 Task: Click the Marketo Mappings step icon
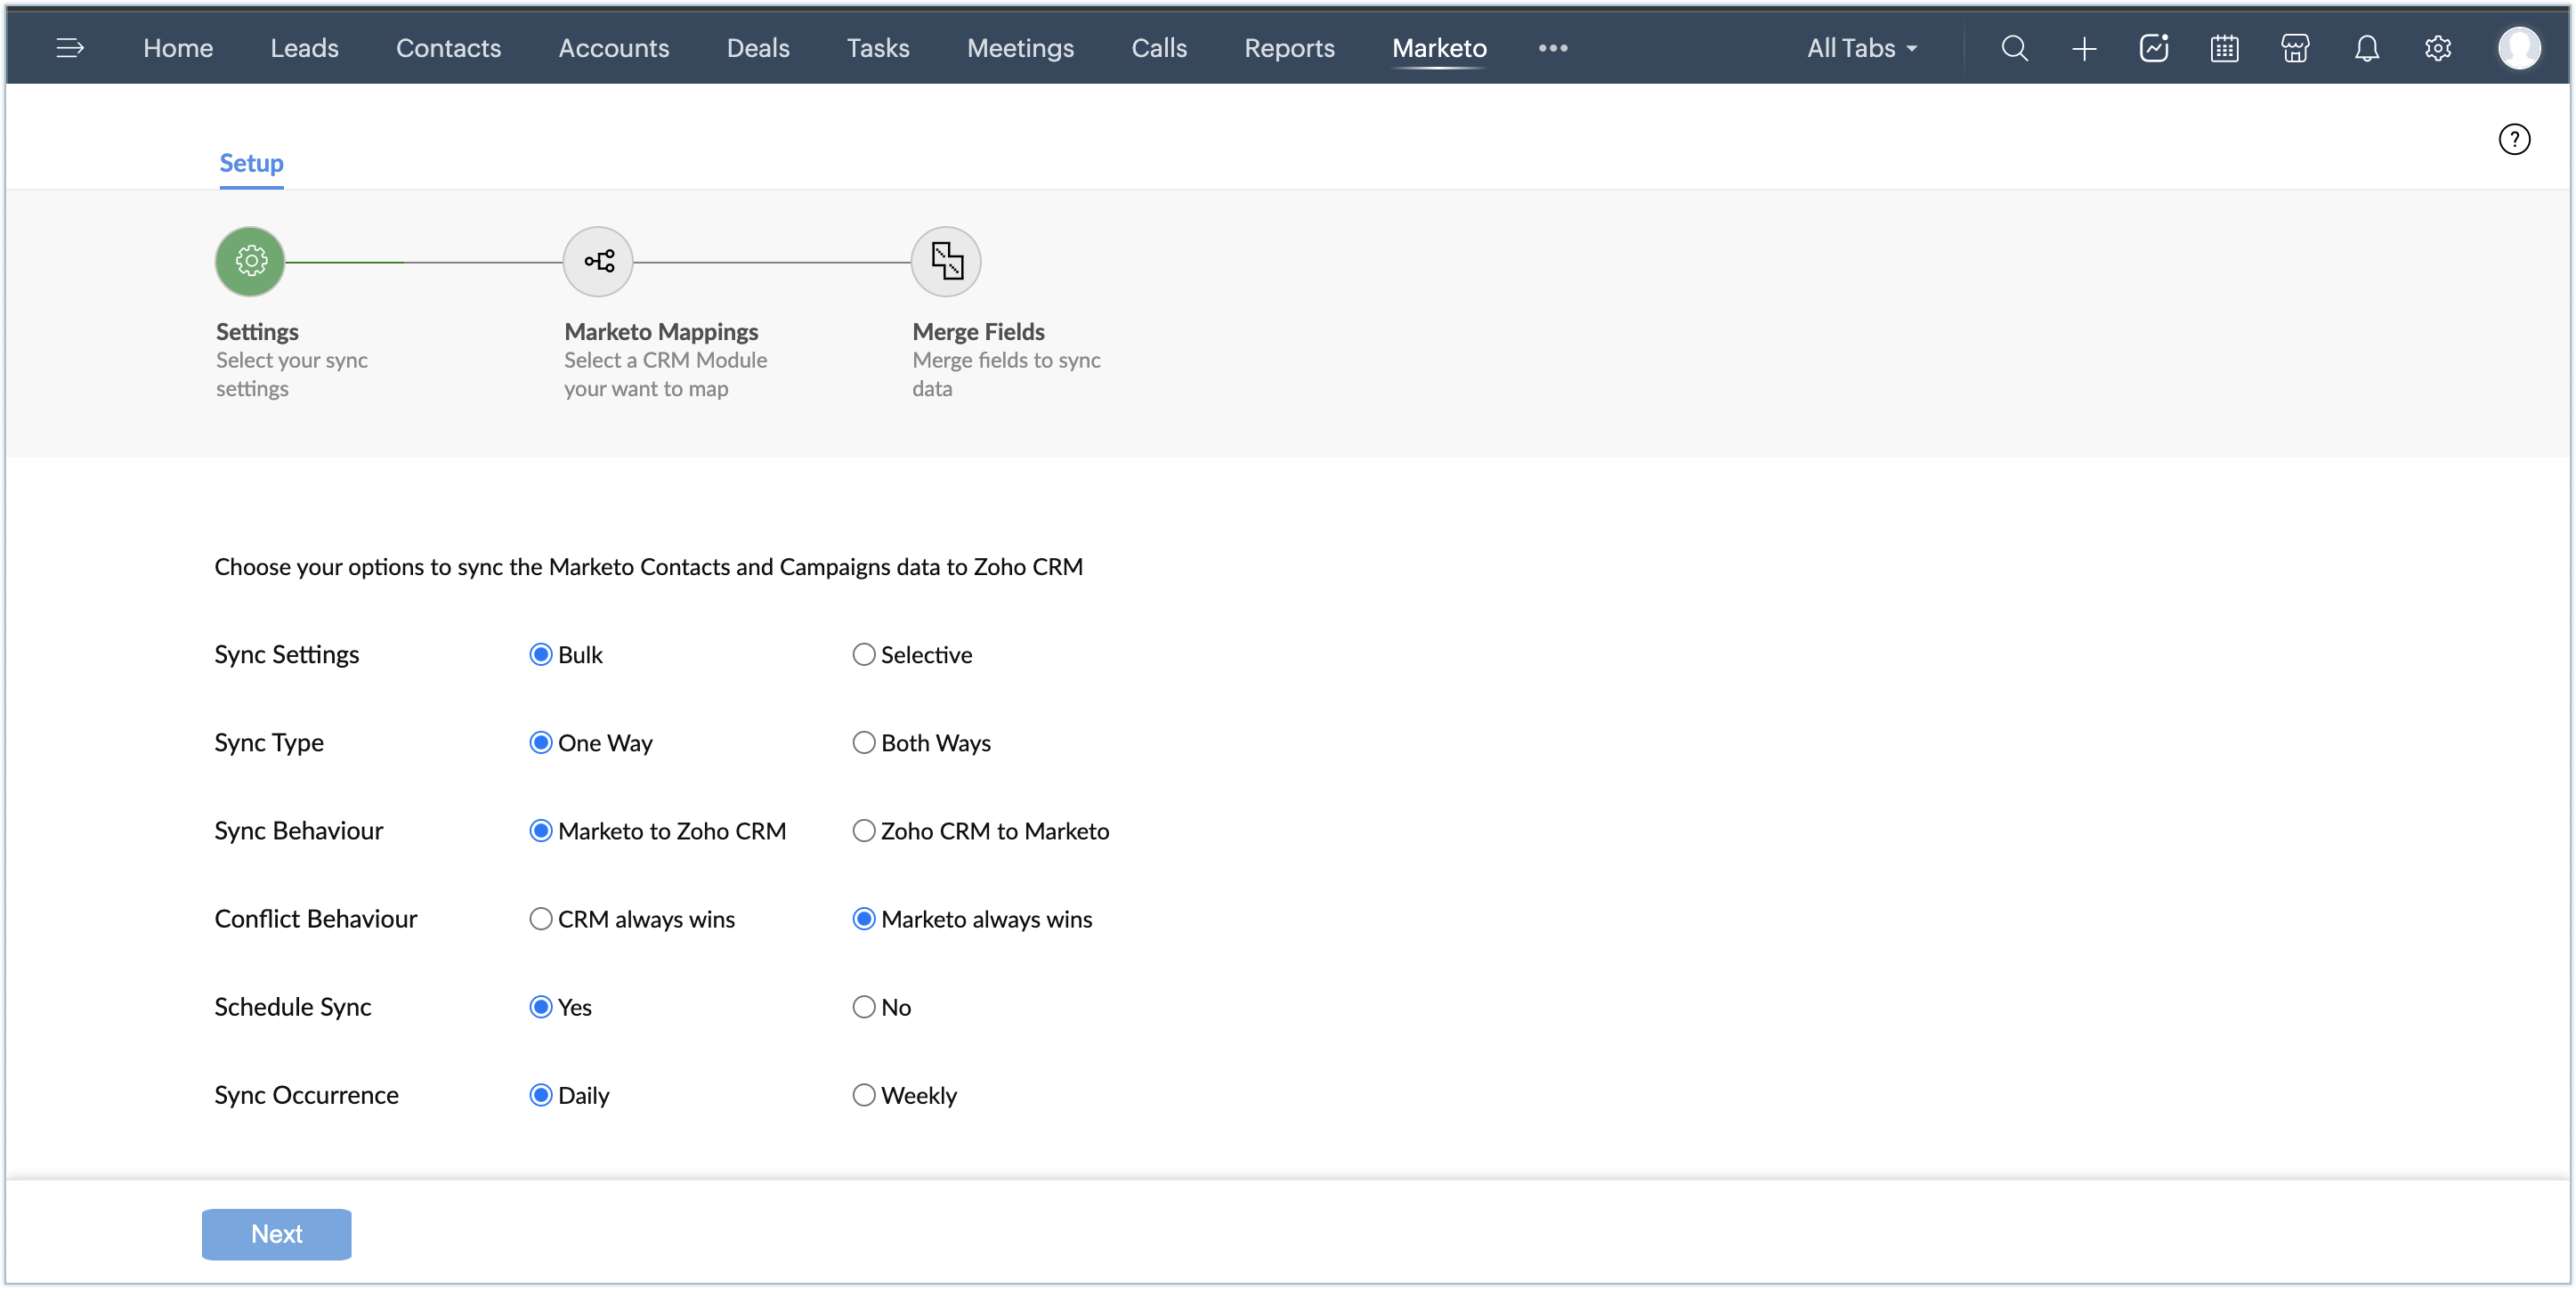click(x=598, y=262)
